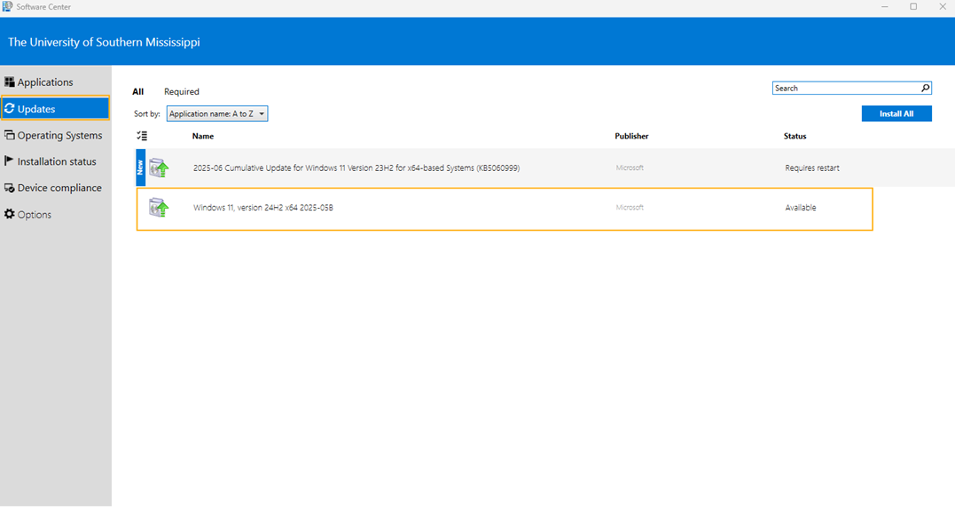Click Microsoft publisher of 24H2 row
Image resolution: width=958 pixels, height=508 pixels.
pyautogui.click(x=629, y=207)
